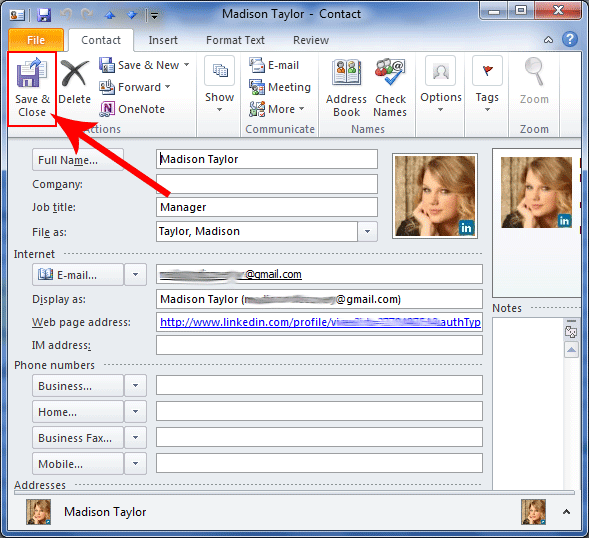Click the Business phone number field
589x538 pixels.
coord(319,385)
